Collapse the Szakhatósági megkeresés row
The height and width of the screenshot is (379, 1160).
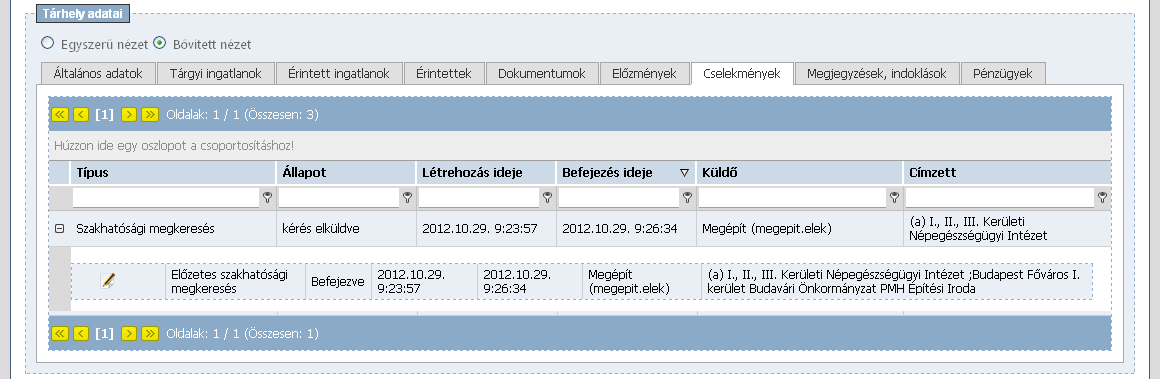click(60, 229)
